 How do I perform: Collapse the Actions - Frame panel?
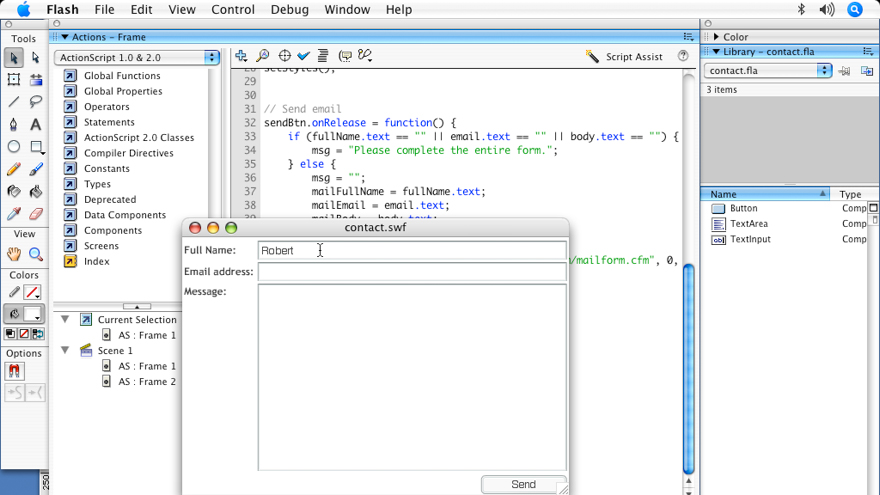click(x=65, y=37)
